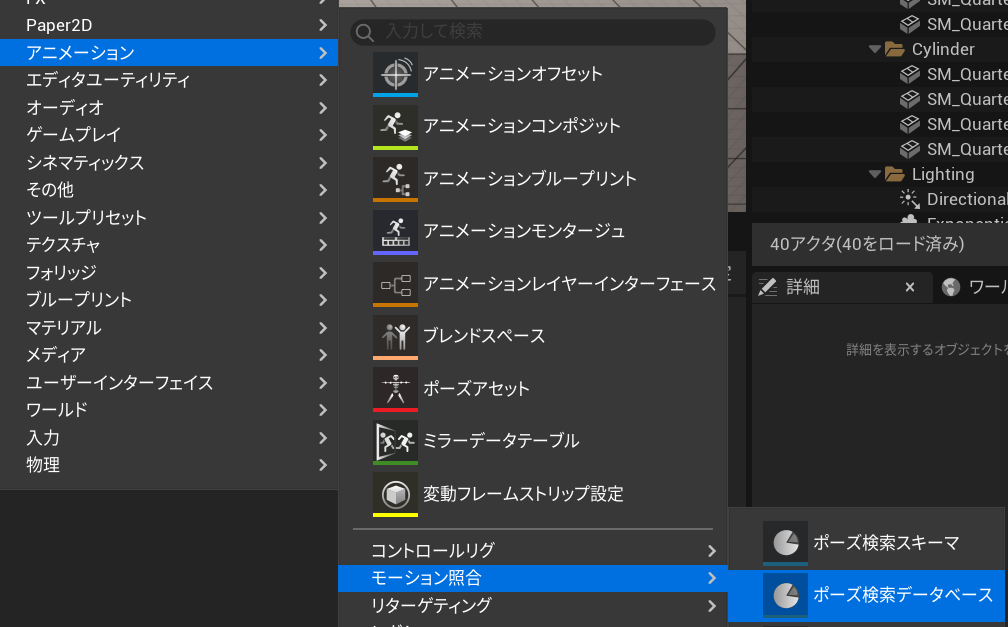The image size is (1008, 627).
Task: Expand the オーディオ submenu arrow
Action: (x=323, y=108)
